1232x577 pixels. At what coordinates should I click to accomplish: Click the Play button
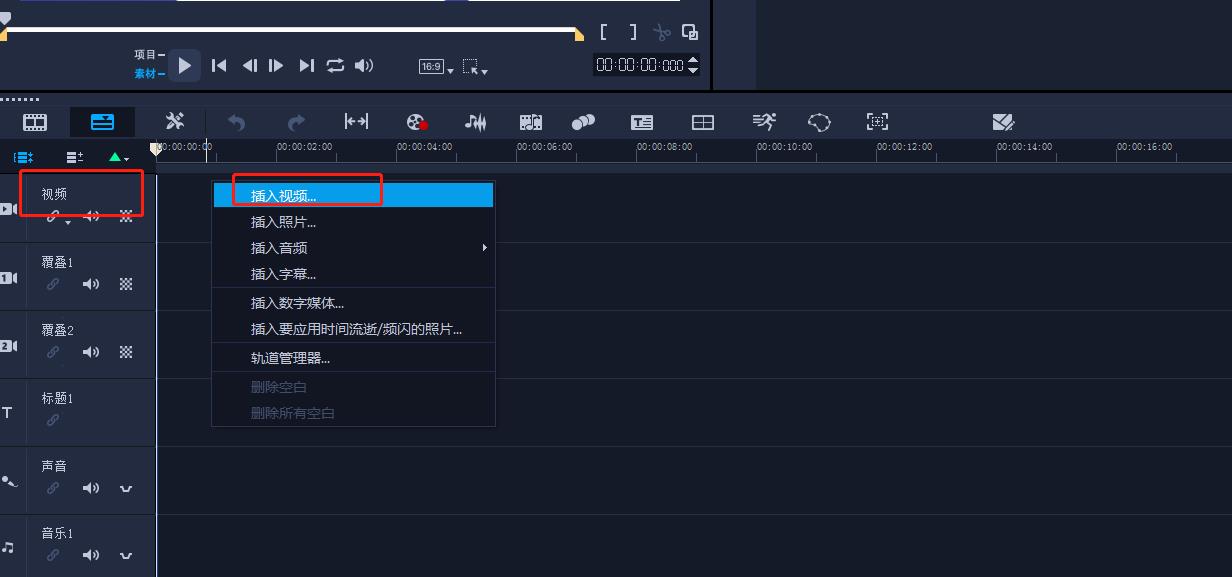pyautogui.click(x=184, y=66)
